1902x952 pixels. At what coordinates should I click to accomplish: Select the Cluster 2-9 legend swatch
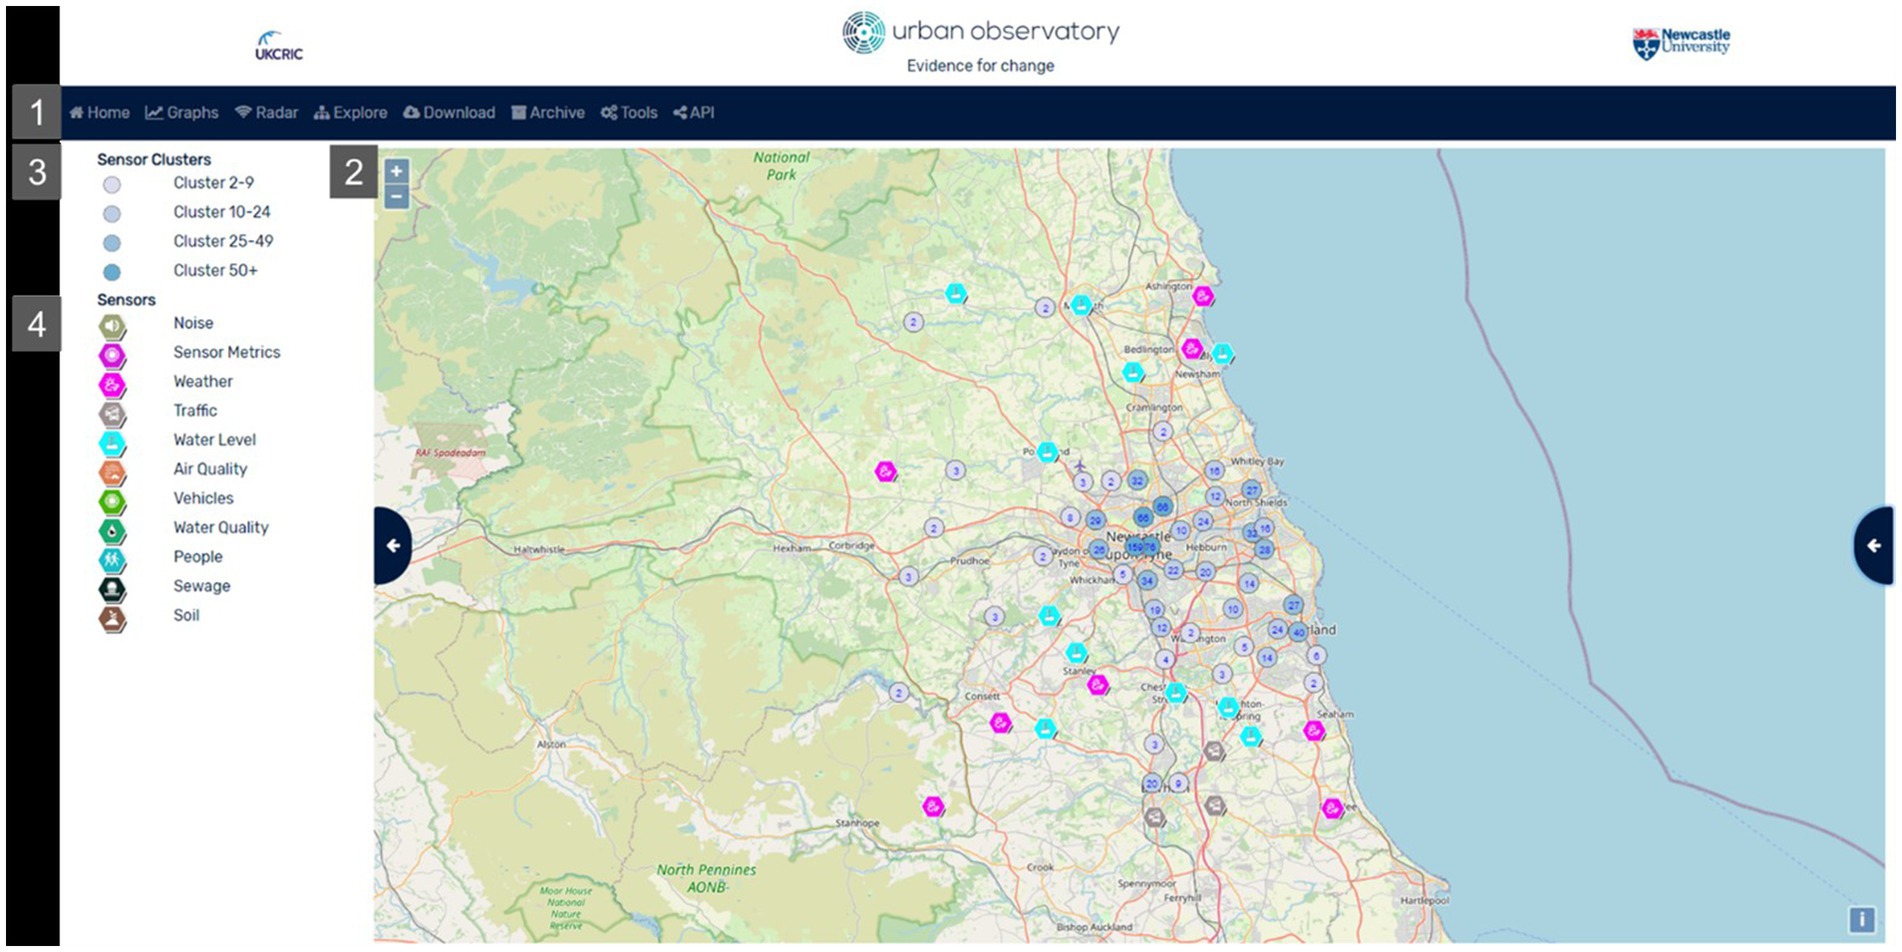(112, 185)
